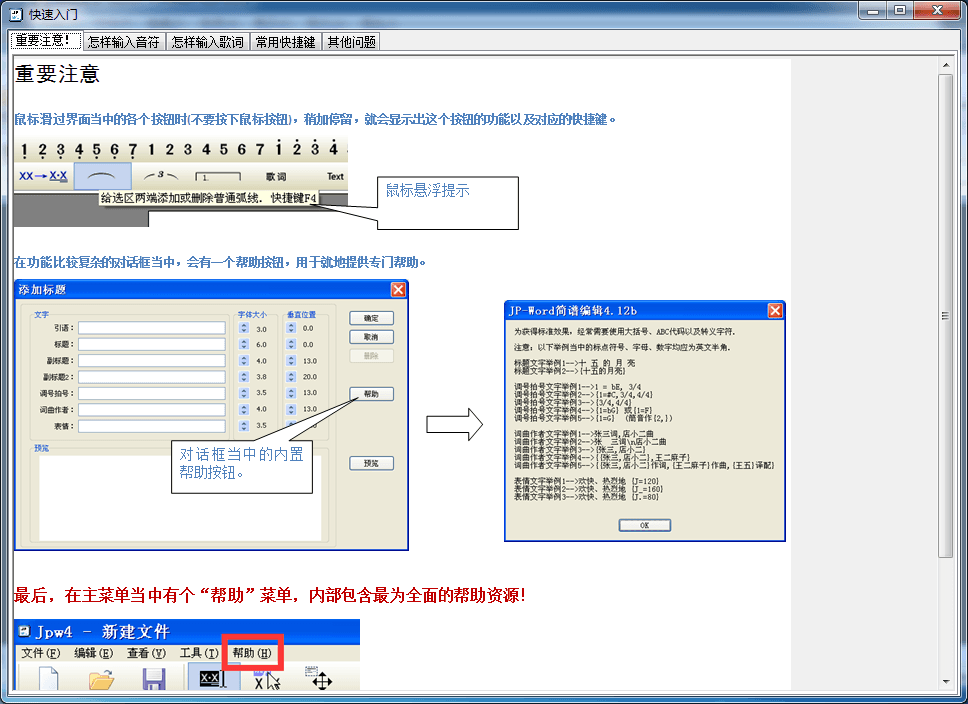Click the XX→X·X conversion icon
Screen dimensions: 968x704
tap(42, 176)
